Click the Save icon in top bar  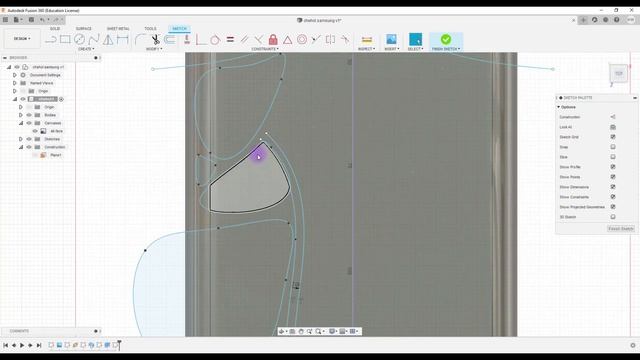pyautogui.click(x=31, y=20)
